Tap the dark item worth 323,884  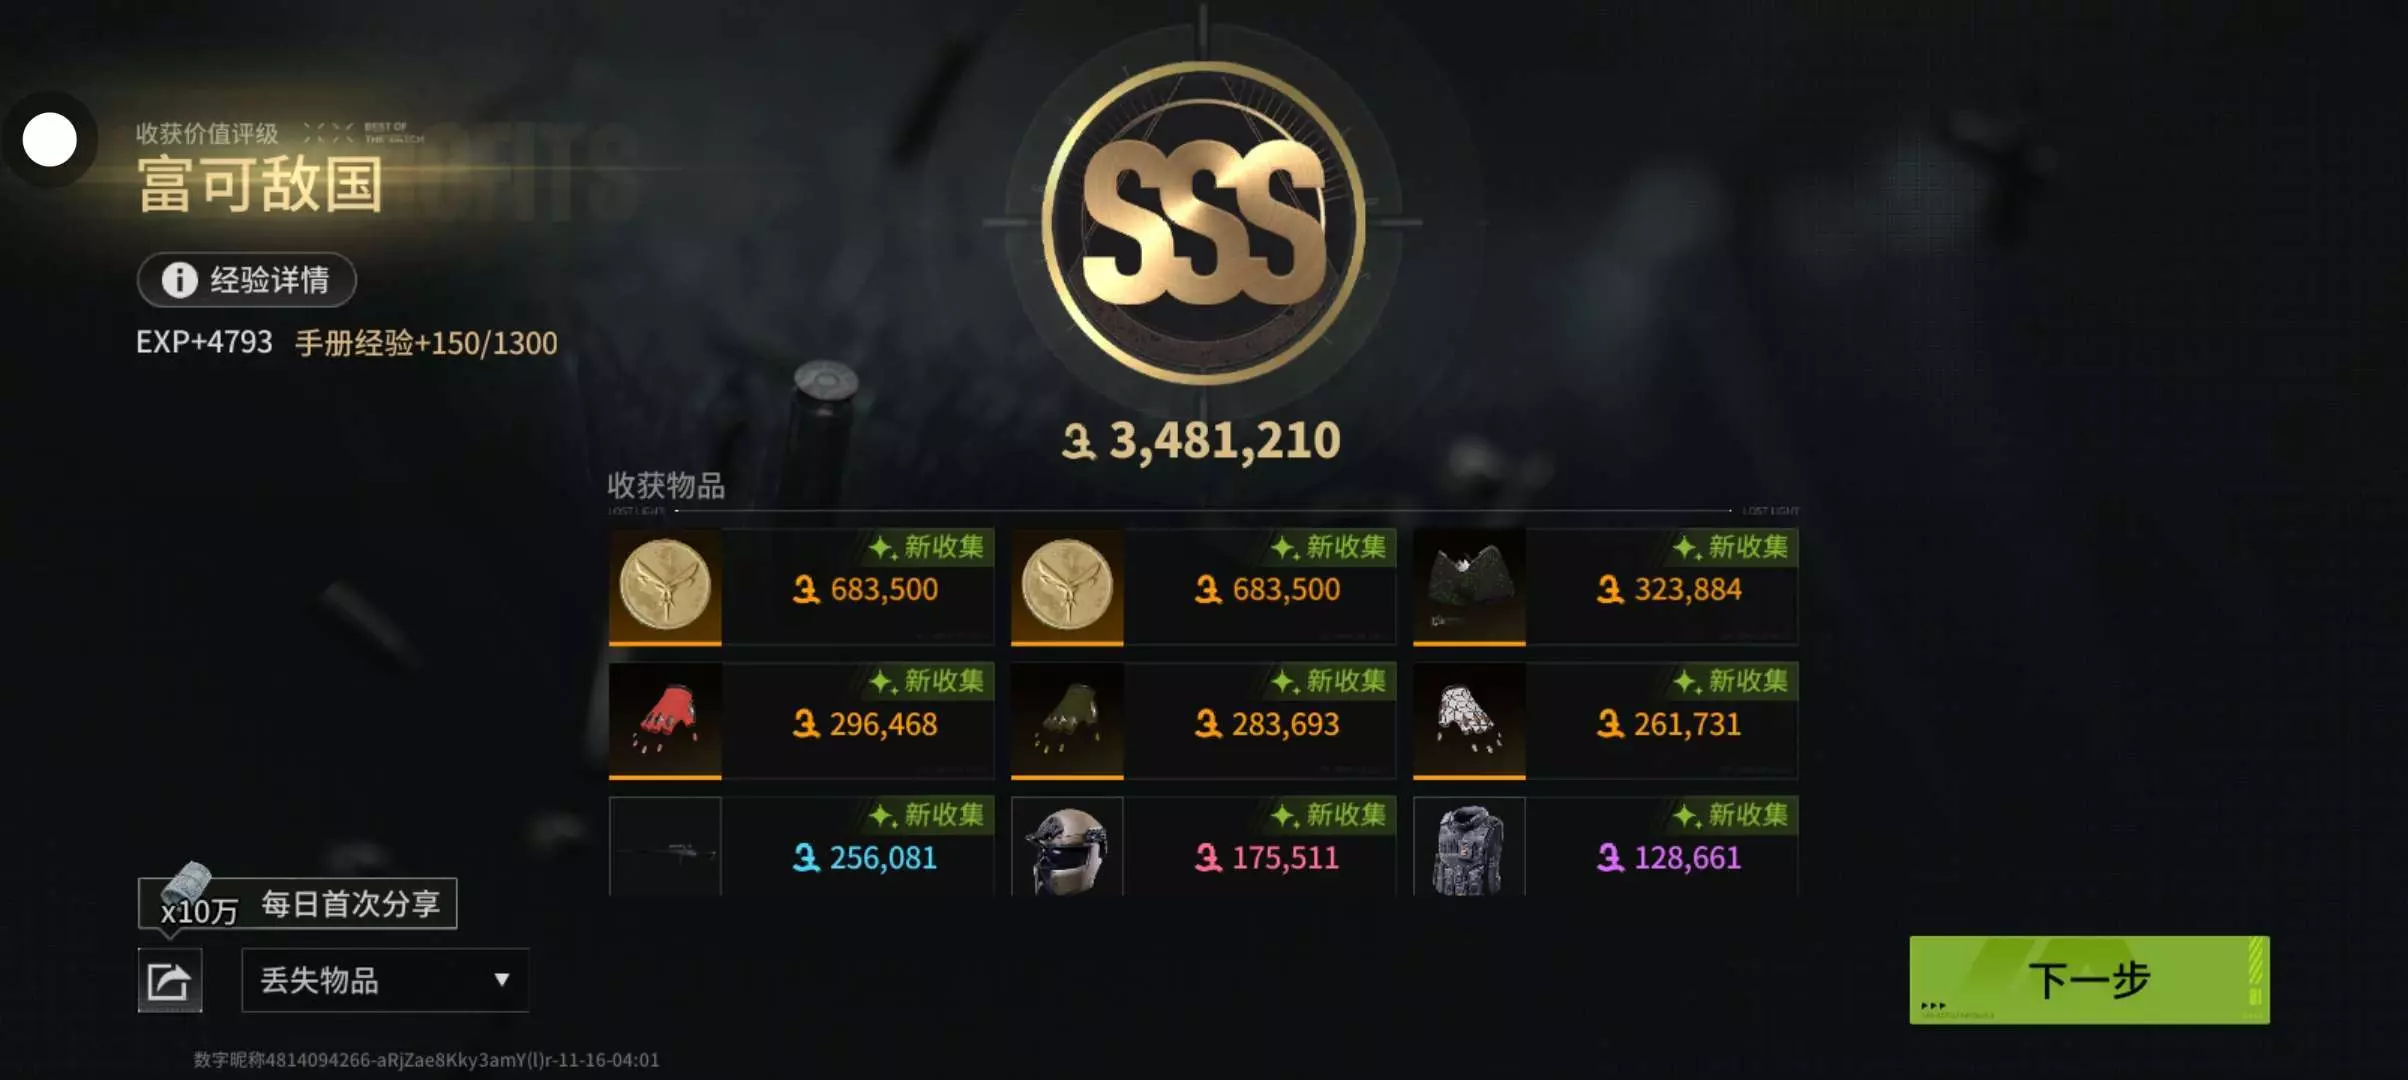tap(1469, 586)
